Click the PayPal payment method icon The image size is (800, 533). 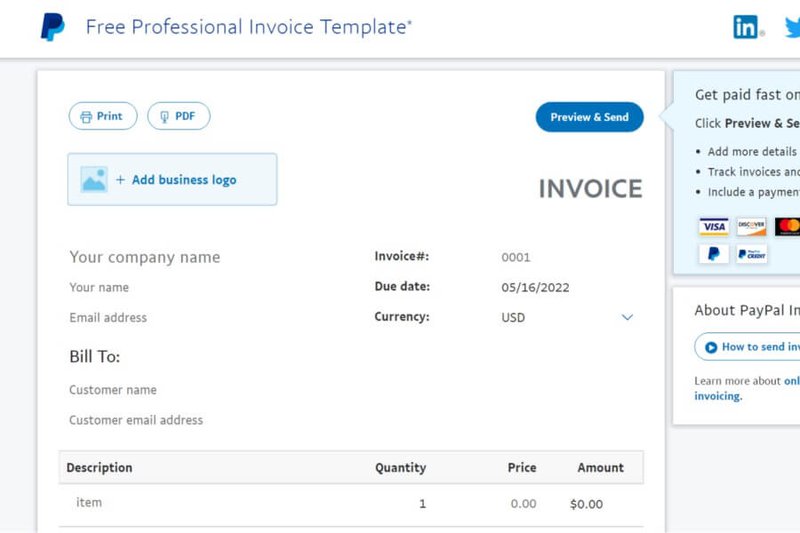(713, 254)
